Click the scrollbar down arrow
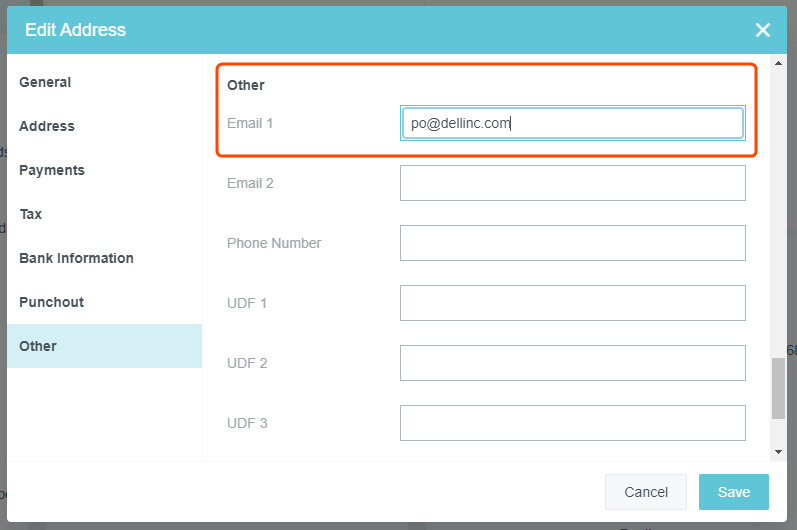Image resolution: width=797 pixels, height=530 pixels. (779, 452)
